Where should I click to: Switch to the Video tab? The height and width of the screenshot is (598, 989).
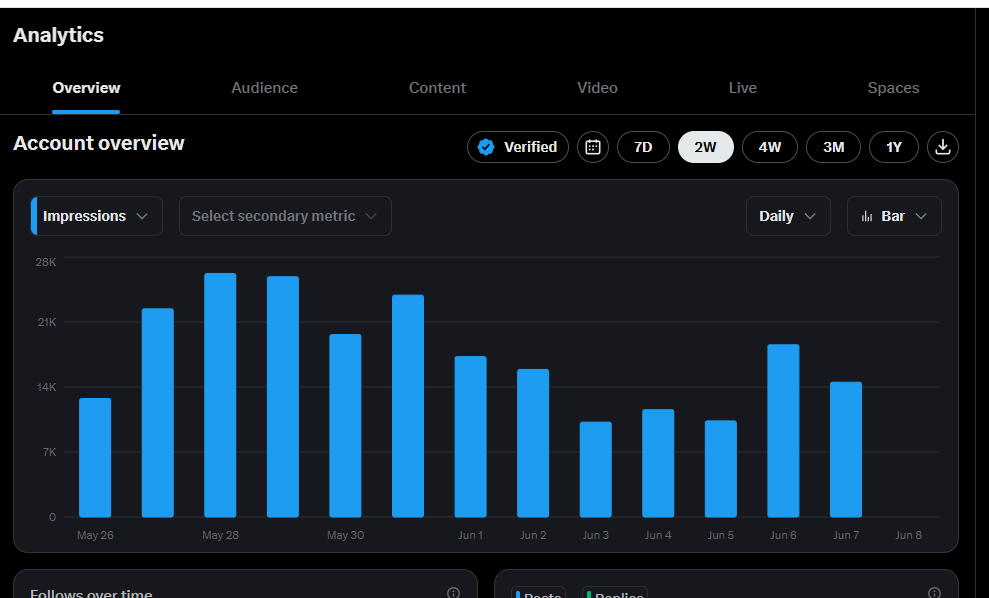click(x=597, y=88)
